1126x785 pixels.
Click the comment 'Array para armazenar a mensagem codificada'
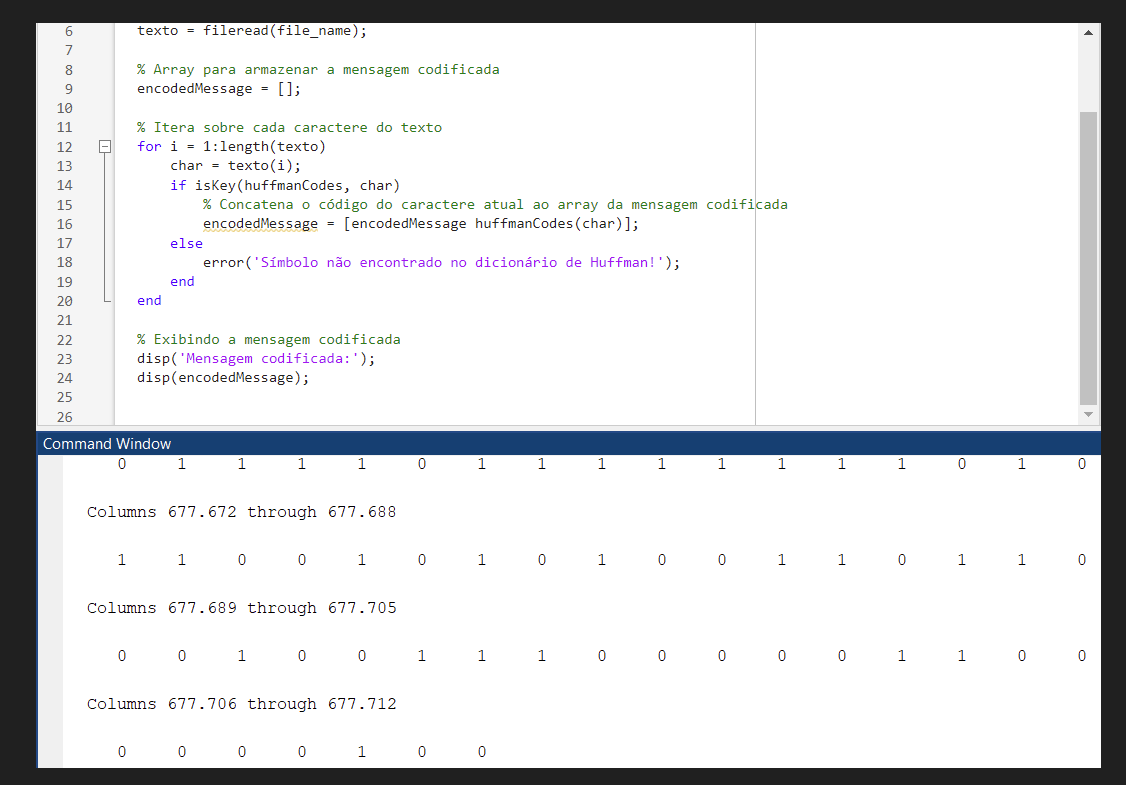[x=326, y=70]
